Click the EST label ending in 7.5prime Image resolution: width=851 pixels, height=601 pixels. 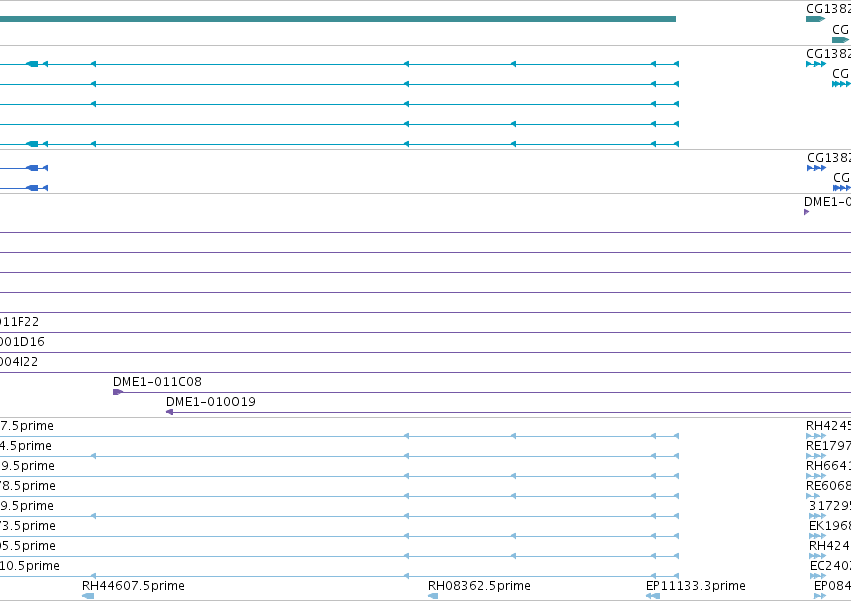(27, 426)
